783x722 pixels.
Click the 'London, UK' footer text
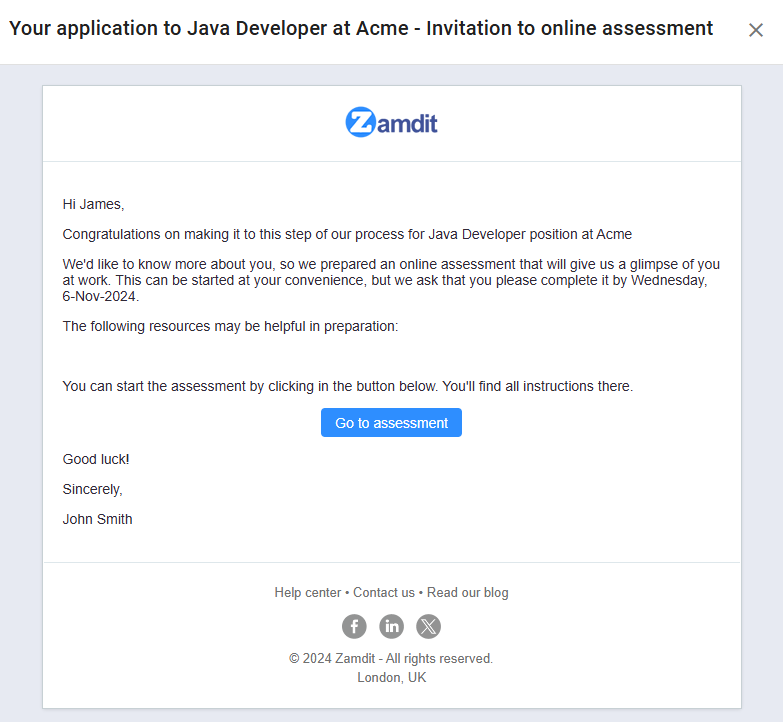[x=391, y=678]
